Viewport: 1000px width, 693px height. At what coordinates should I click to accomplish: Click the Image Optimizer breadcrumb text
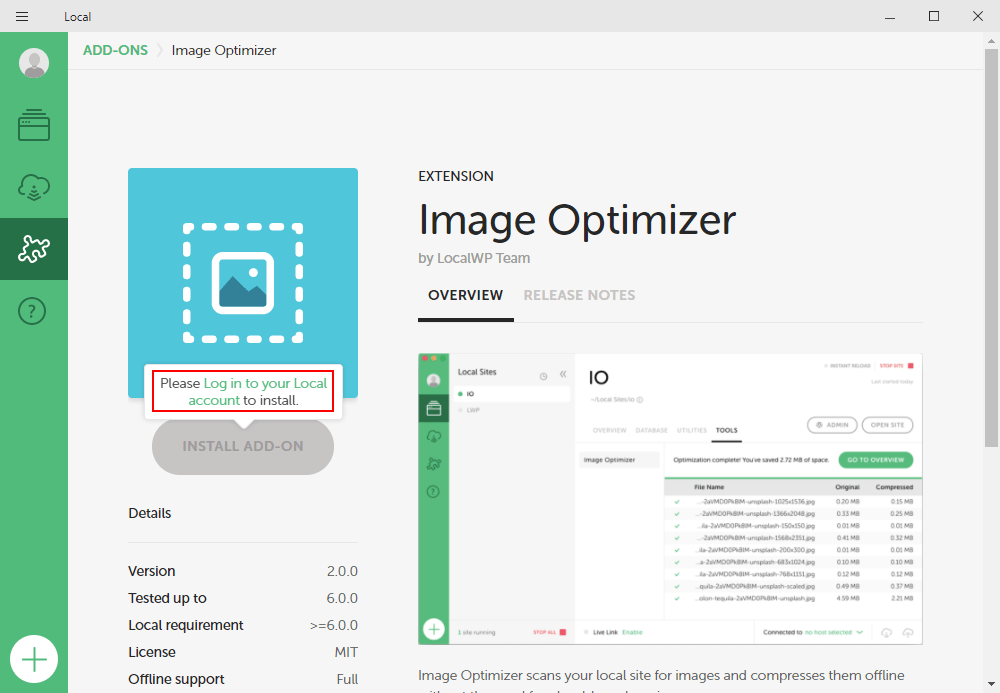[x=224, y=50]
